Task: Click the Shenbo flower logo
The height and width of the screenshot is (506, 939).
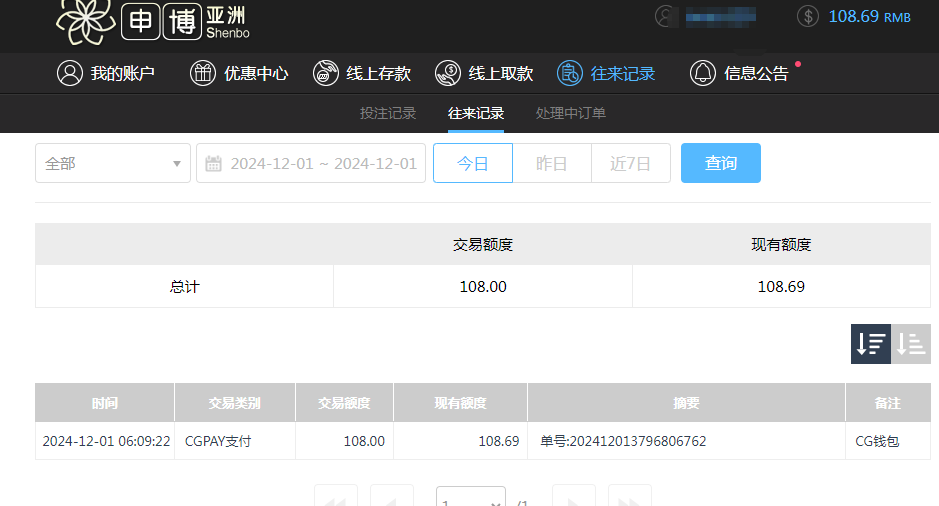Action: point(85,20)
